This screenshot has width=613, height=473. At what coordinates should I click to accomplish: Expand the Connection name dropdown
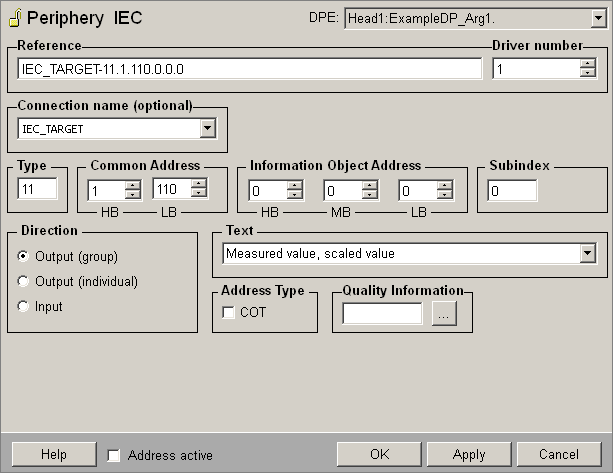pos(206,128)
